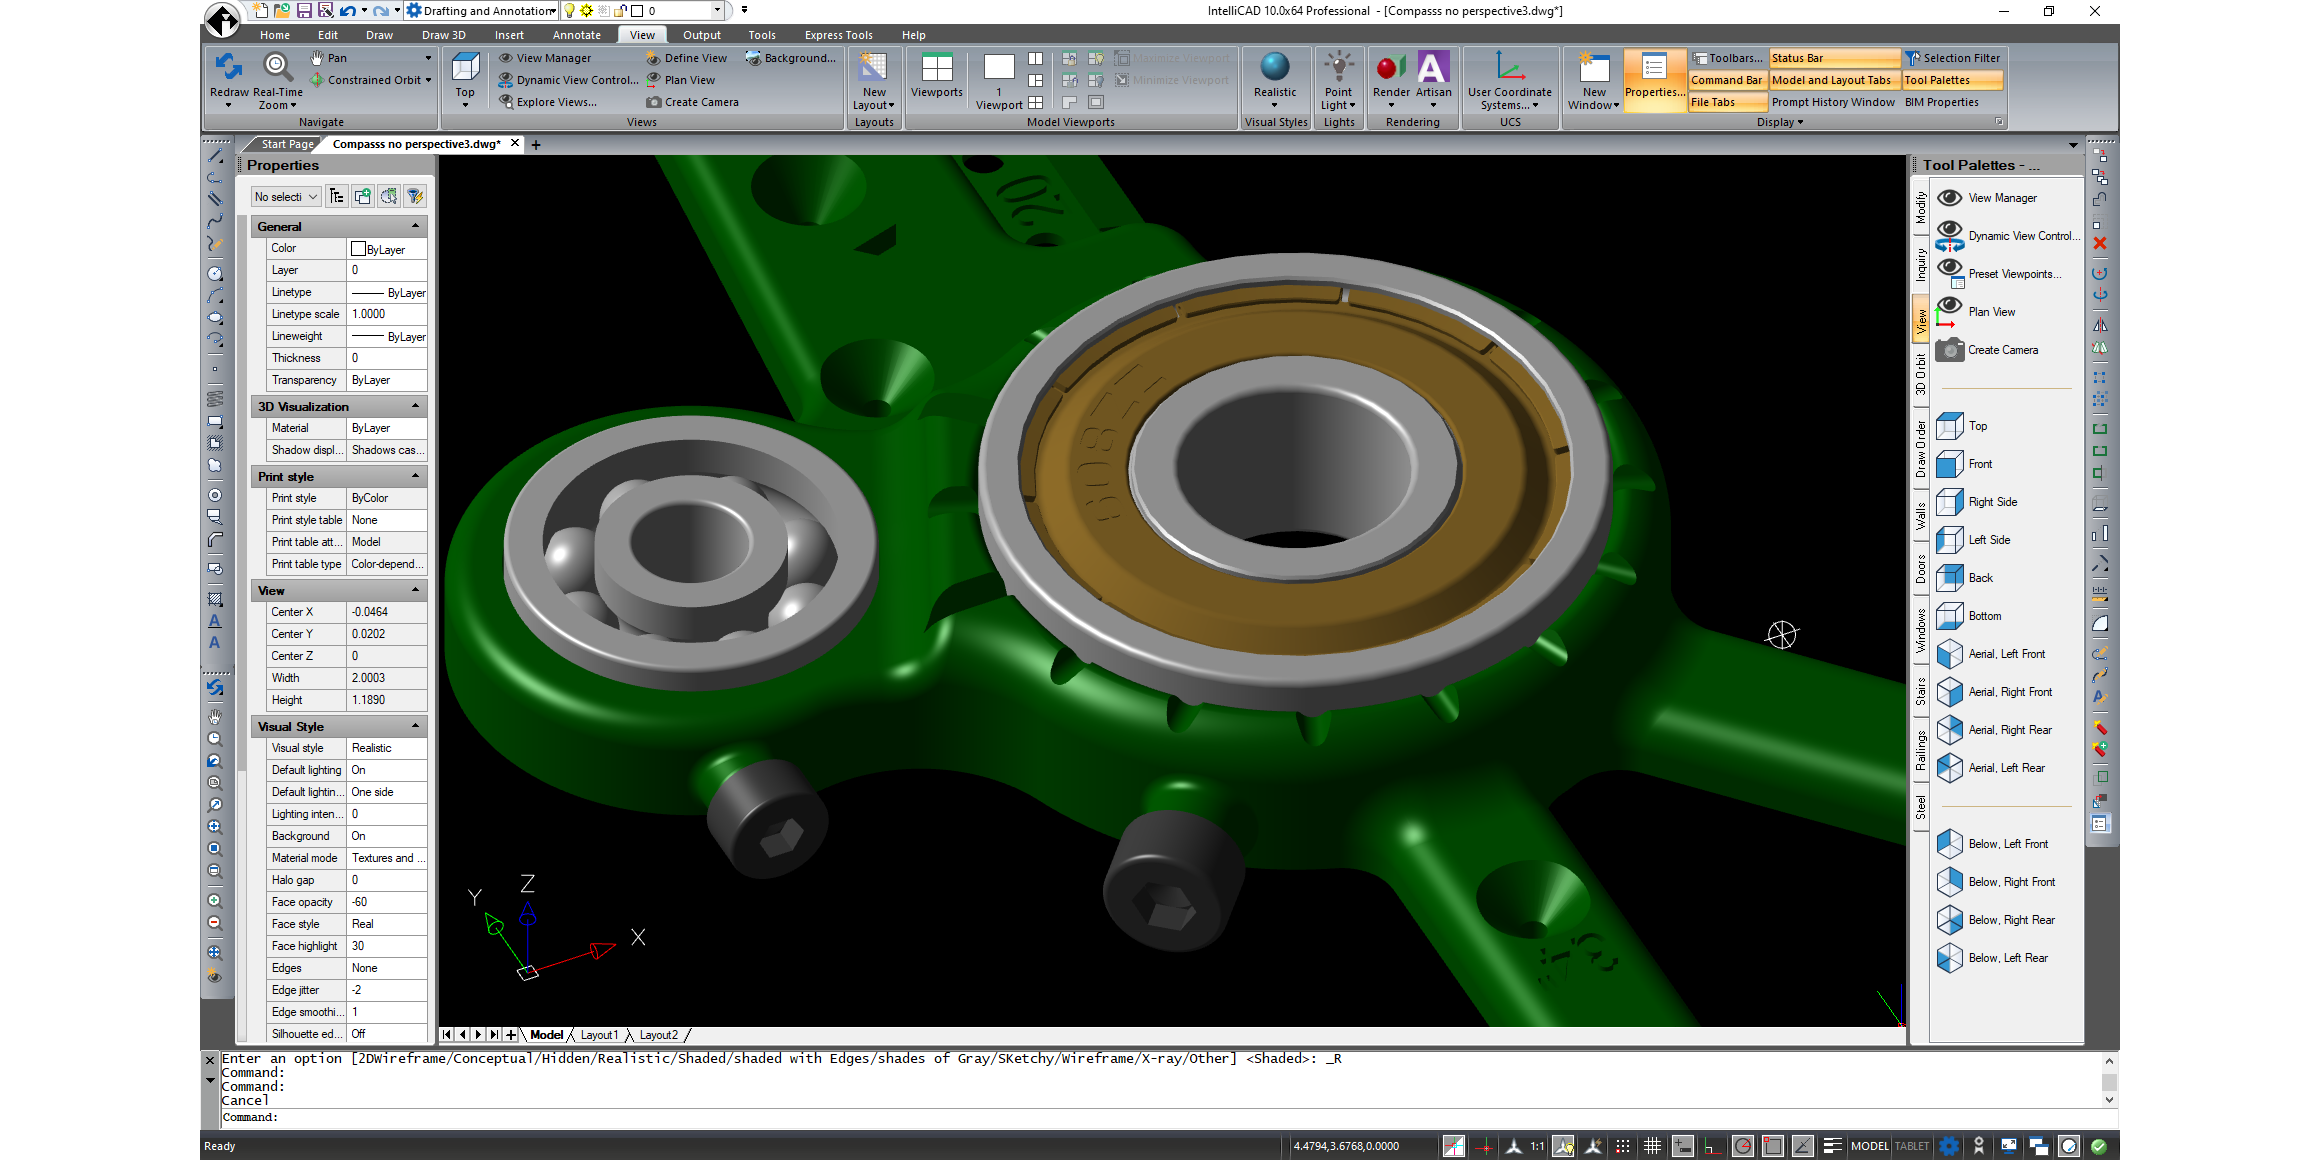Click the Bottom view cube icon
Image resolution: width=2320 pixels, height=1160 pixels.
[x=1950, y=616]
